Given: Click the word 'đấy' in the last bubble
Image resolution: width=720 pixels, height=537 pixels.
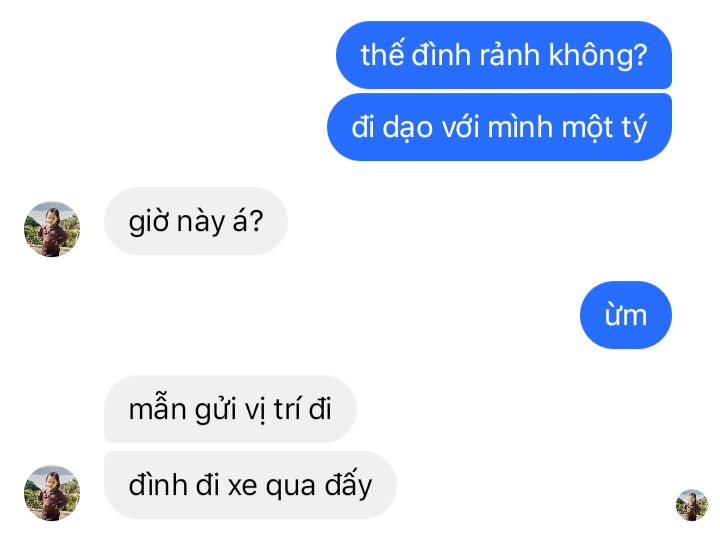Looking at the screenshot, I should pos(349,486).
